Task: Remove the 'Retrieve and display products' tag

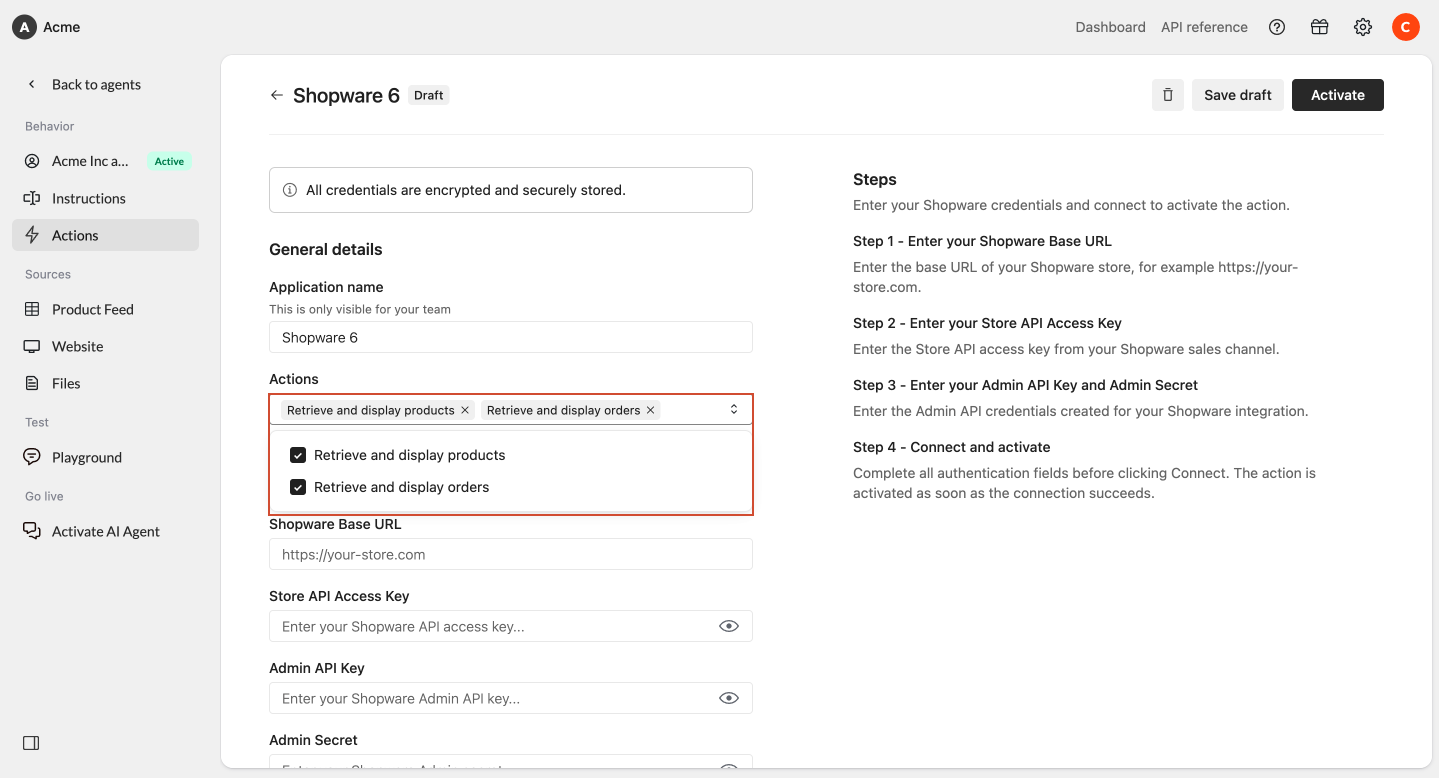Action: click(465, 410)
